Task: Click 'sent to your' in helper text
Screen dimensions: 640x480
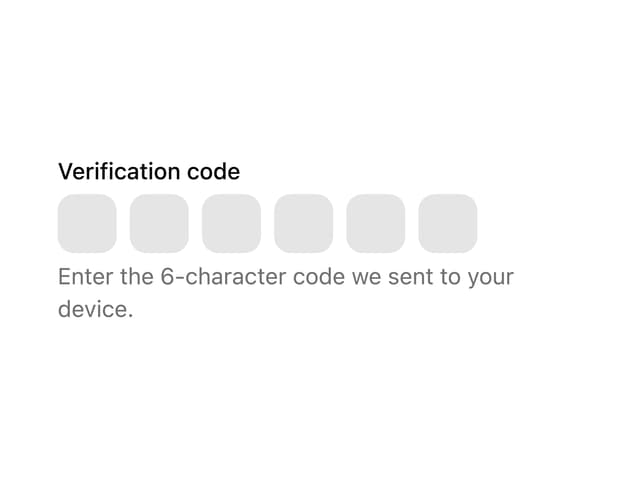Action: (451, 278)
